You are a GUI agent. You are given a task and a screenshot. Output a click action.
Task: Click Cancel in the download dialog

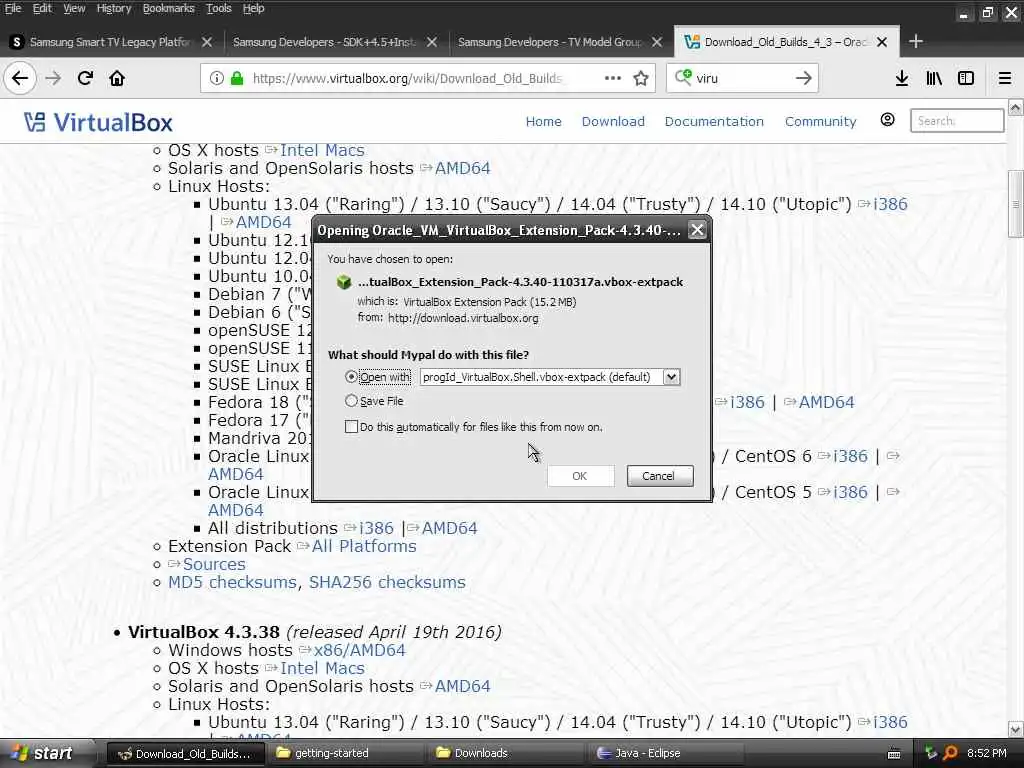[659, 475]
